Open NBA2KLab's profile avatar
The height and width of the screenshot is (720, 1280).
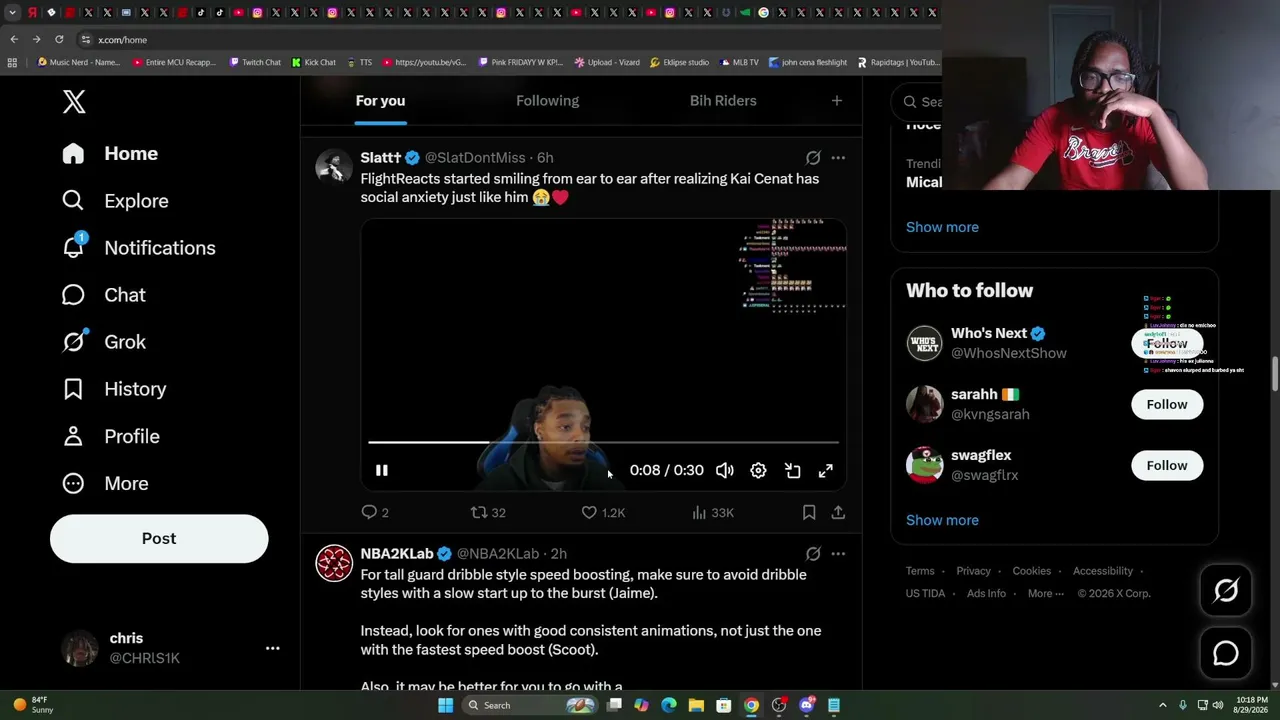(x=334, y=563)
